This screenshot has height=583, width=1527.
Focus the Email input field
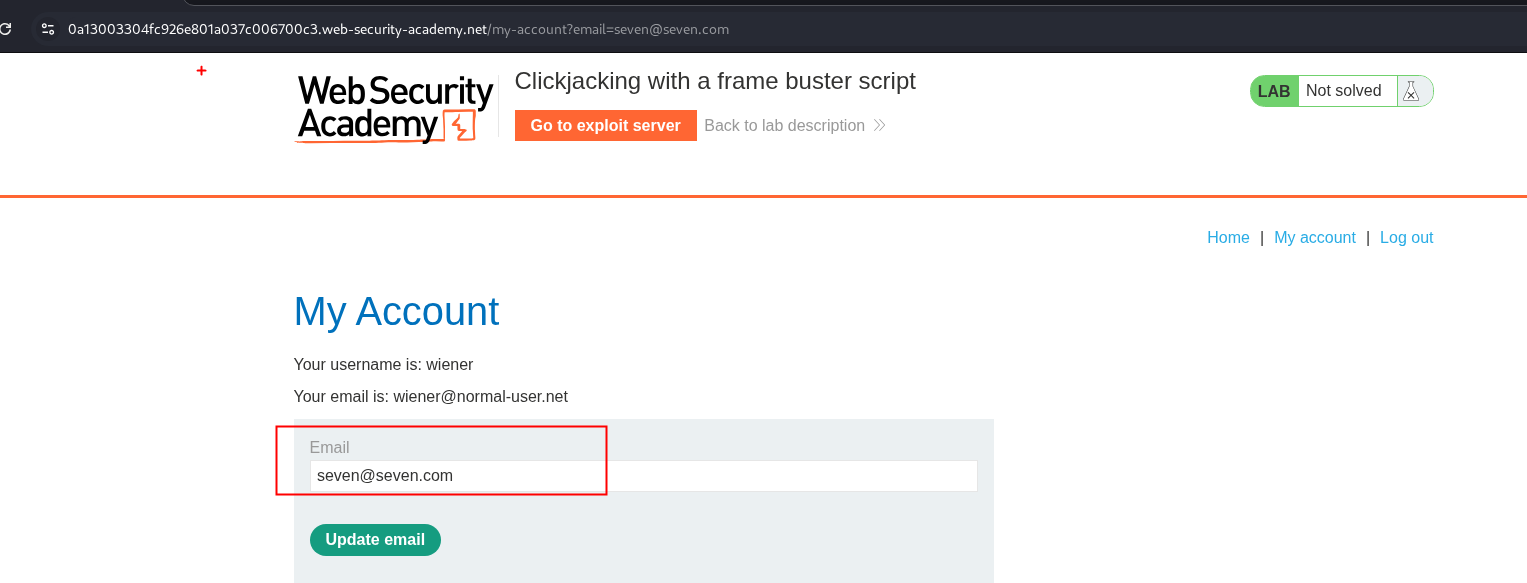click(x=643, y=476)
